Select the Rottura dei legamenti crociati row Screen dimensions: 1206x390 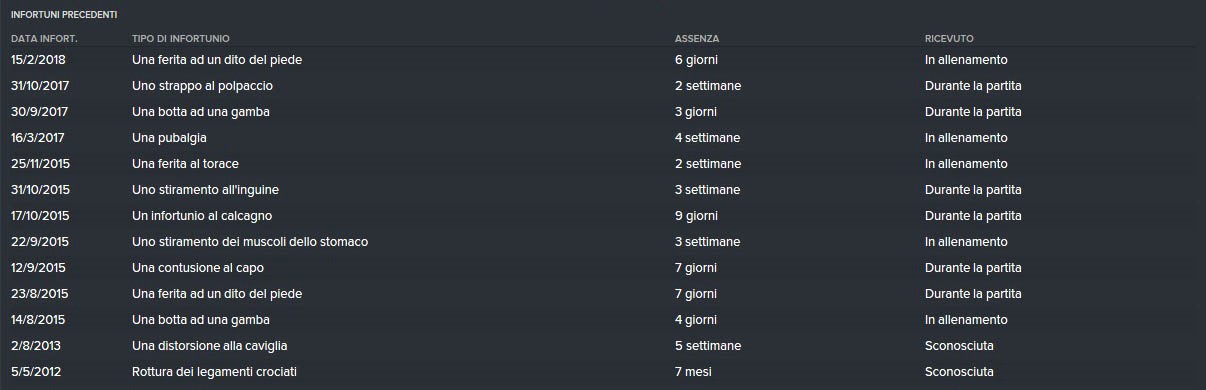tap(603, 372)
